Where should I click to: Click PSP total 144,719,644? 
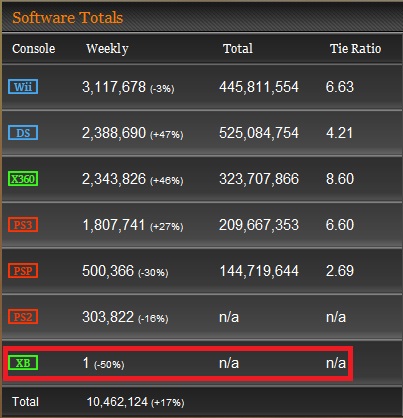click(259, 271)
